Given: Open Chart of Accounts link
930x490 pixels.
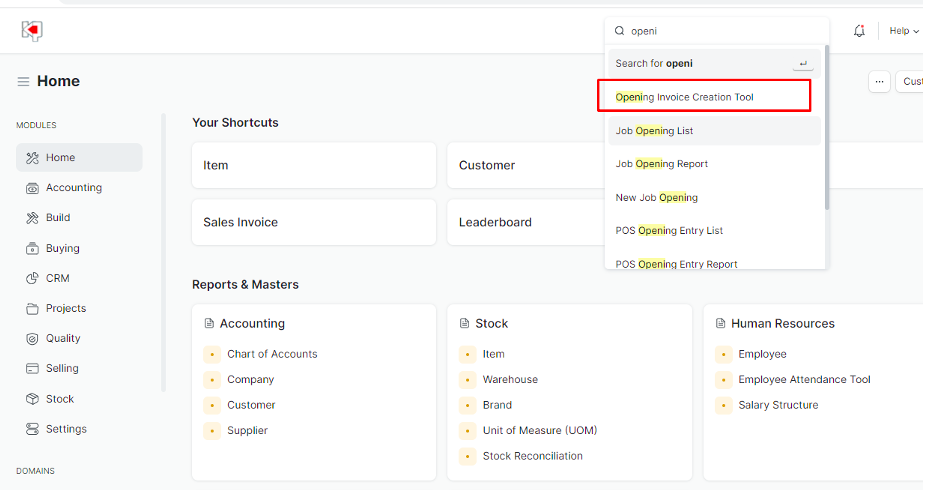Looking at the screenshot, I should [272, 354].
